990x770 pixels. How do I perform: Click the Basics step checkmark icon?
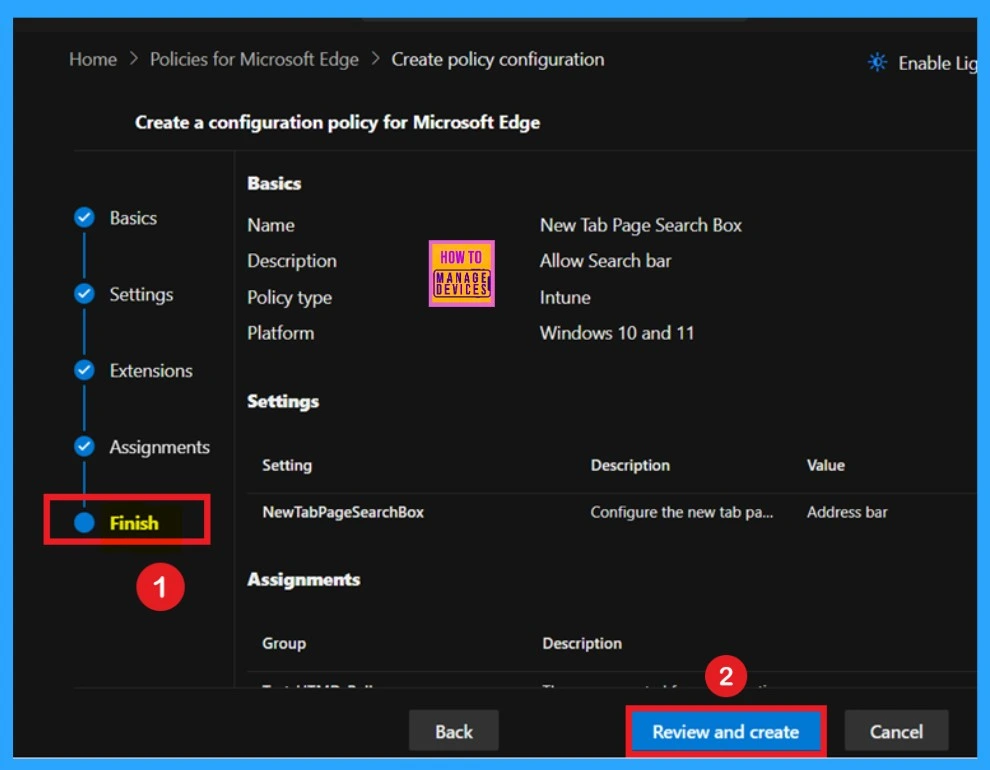pyautogui.click(x=85, y=218)
